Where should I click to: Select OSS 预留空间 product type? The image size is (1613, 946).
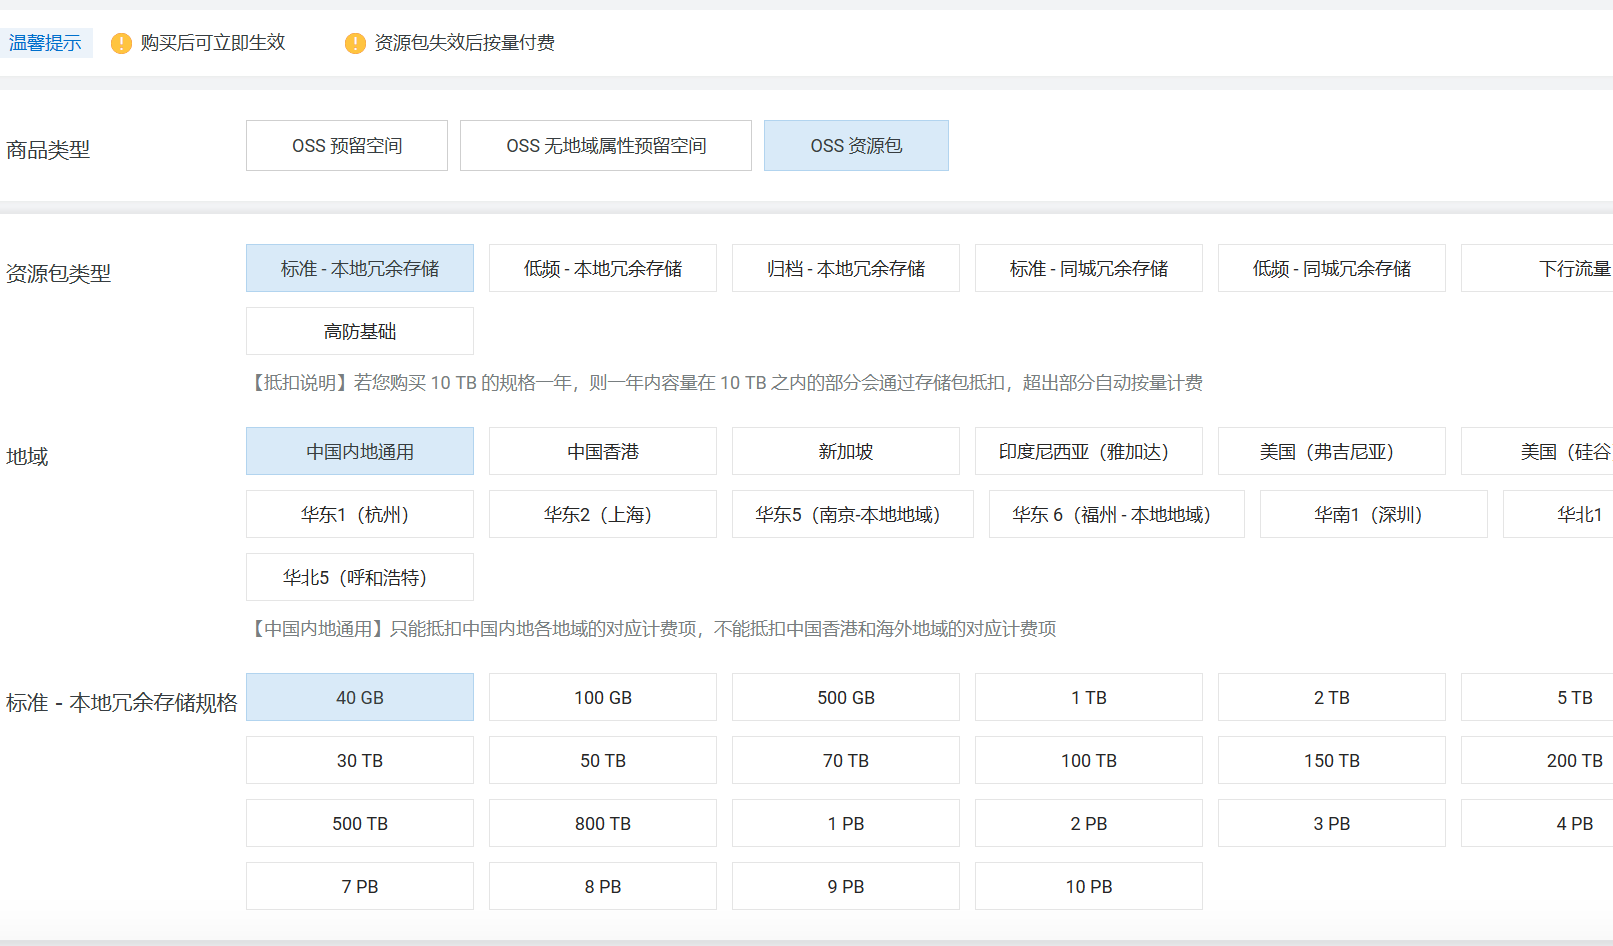[x=347, y=146]
